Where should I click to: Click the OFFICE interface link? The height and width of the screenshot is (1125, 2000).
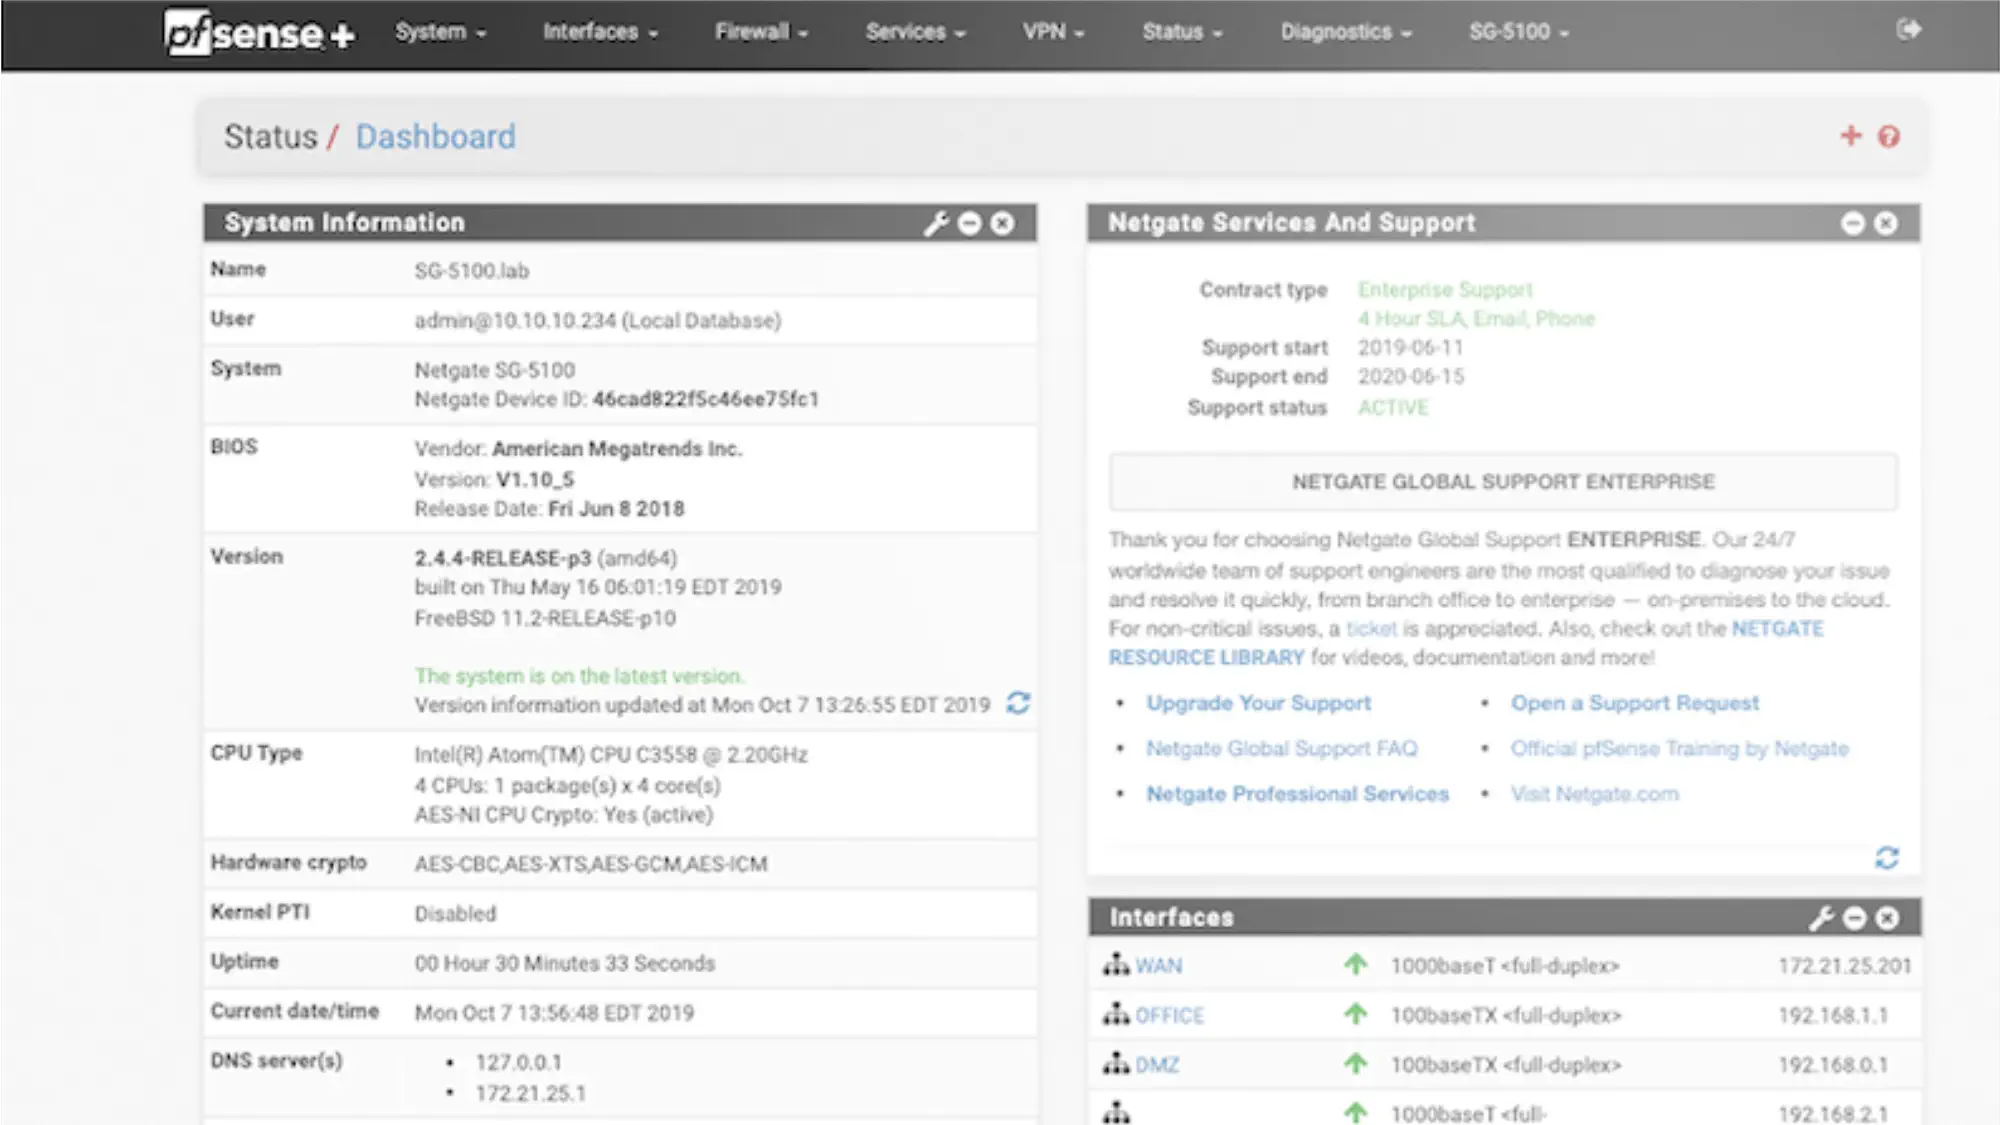(1169, 1014)
